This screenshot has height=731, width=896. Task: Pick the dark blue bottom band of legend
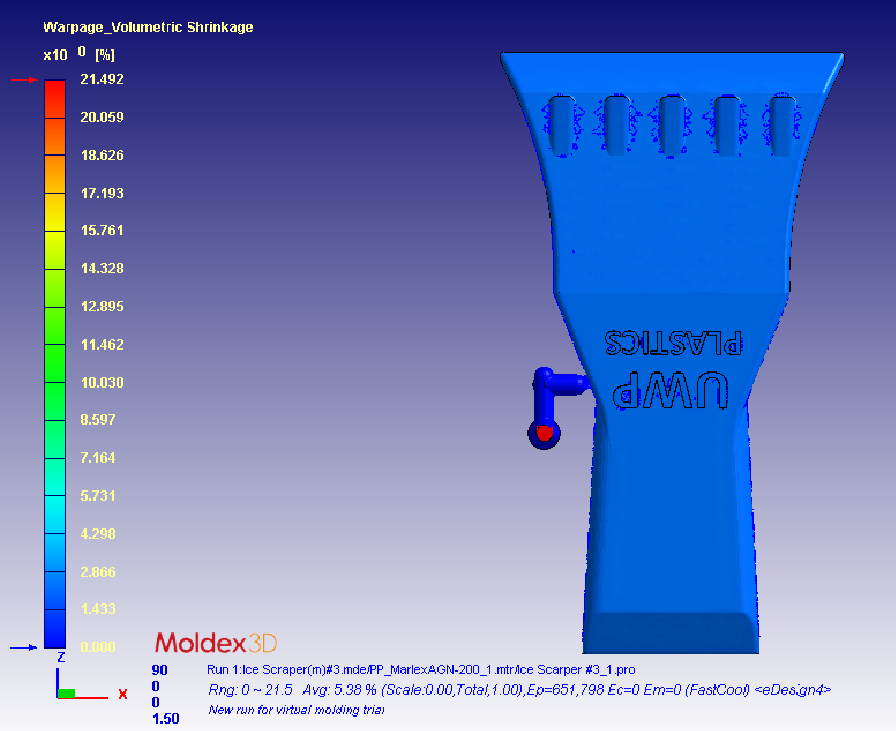click(x=55, y=629)
